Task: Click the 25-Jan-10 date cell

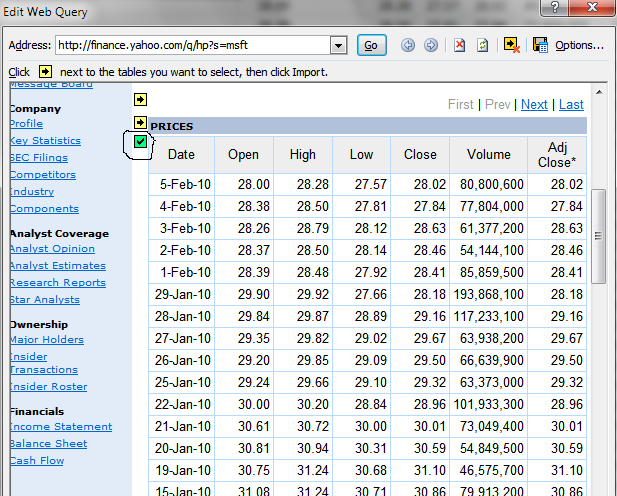Action: [x=181, y=382]
